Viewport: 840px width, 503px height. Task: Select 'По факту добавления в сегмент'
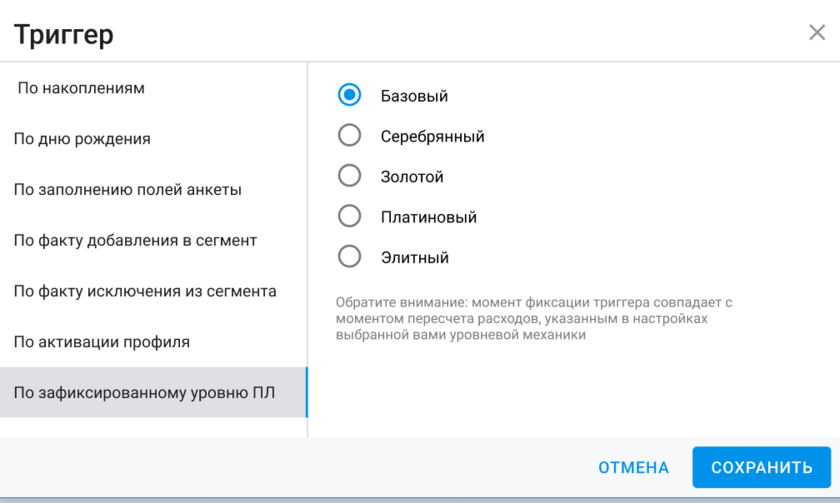[x=135, y=240]
